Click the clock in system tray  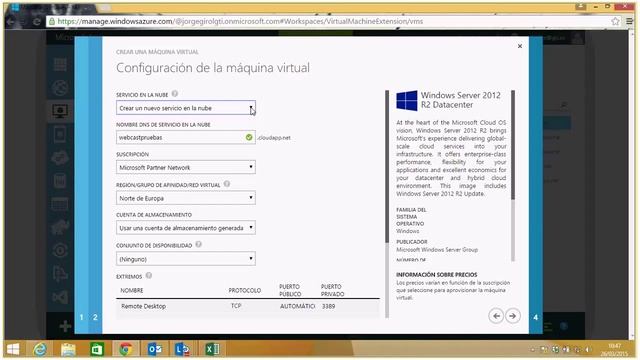[x=614, y=349]
